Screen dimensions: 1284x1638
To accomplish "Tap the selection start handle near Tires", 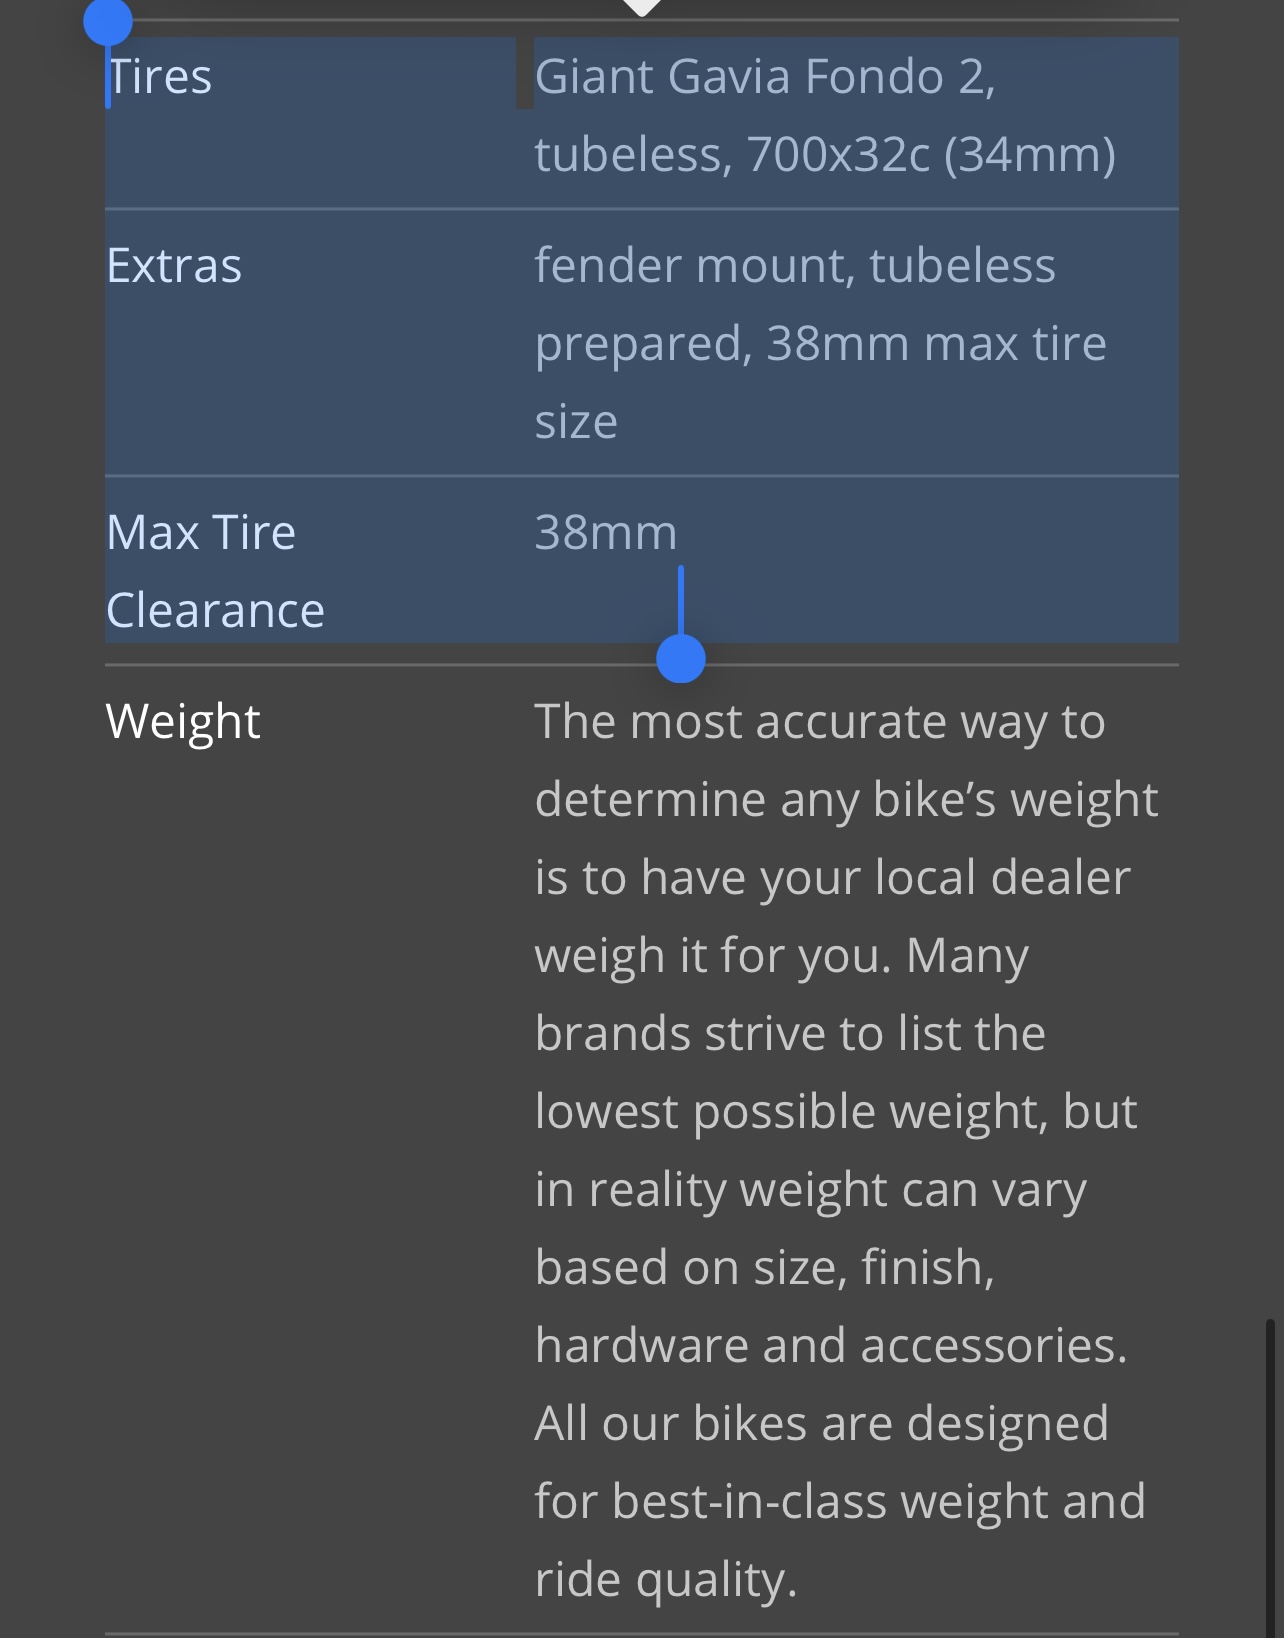I will (108, 22).
